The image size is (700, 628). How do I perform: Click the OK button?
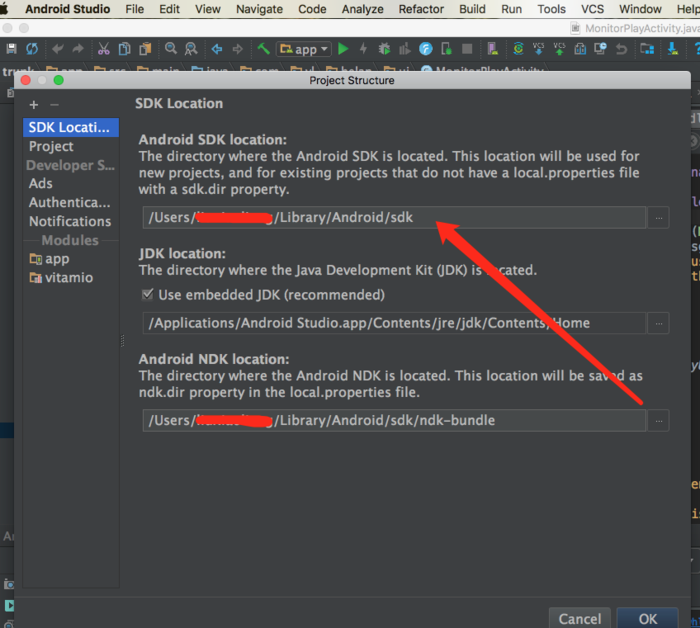coord(648,618)
